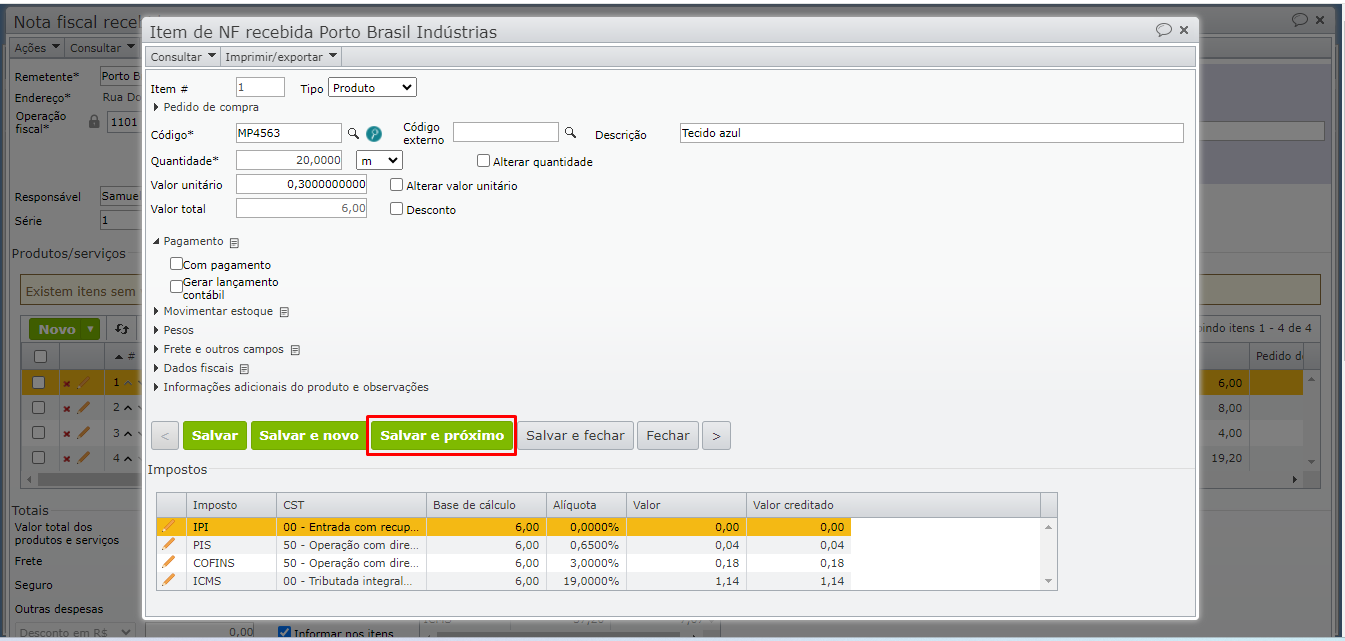Edit item 2 pencil icon in background list
1345x641 pixels.
pyautogui.click(x=84, y=407)
